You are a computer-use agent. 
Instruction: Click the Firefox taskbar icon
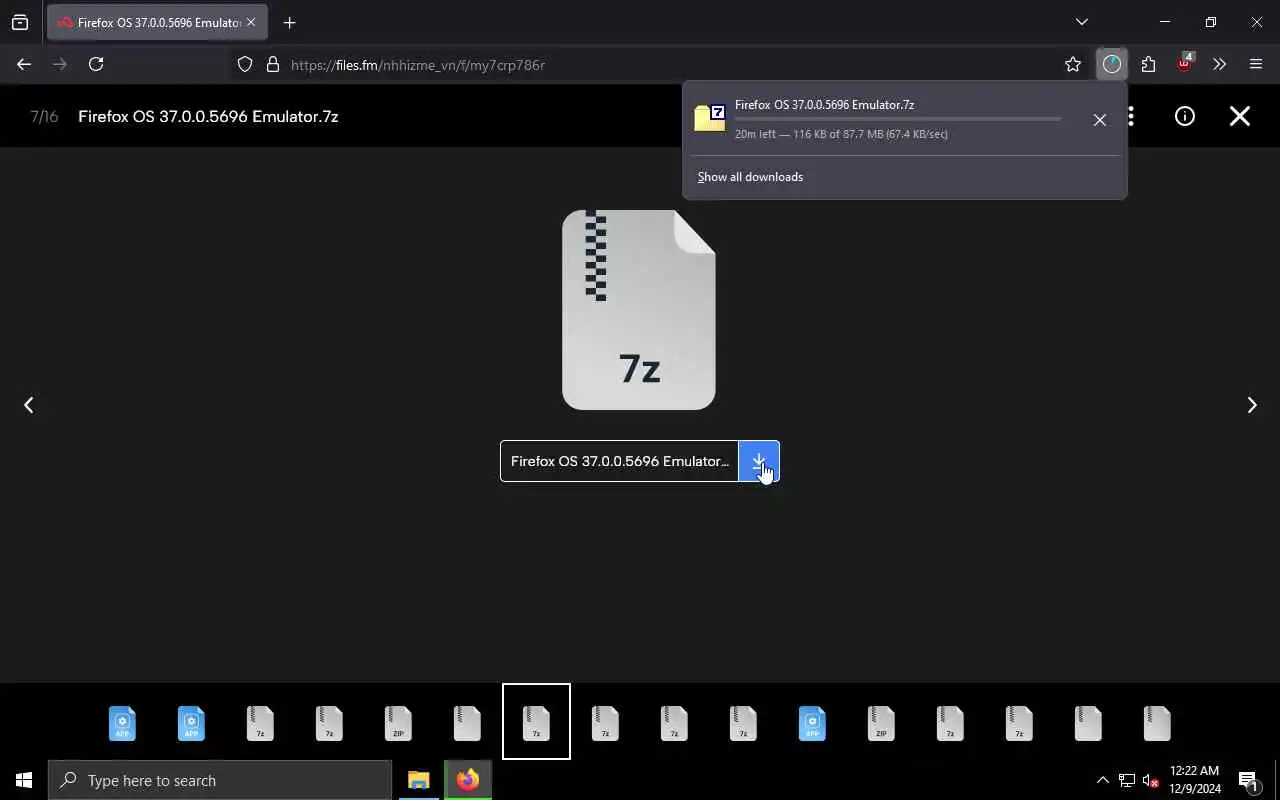[468, 780]
